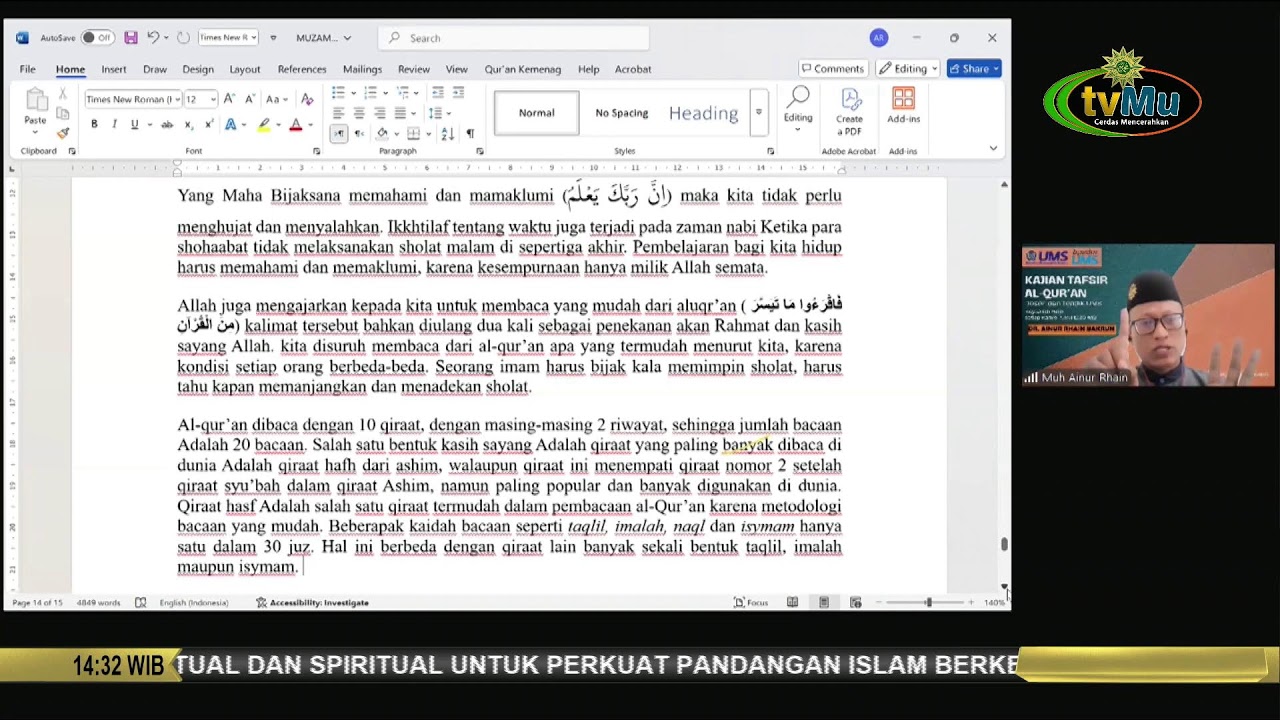Cut the selection with scissors icon
This screenshot has height=720, width=1280.
click(63, 94)
